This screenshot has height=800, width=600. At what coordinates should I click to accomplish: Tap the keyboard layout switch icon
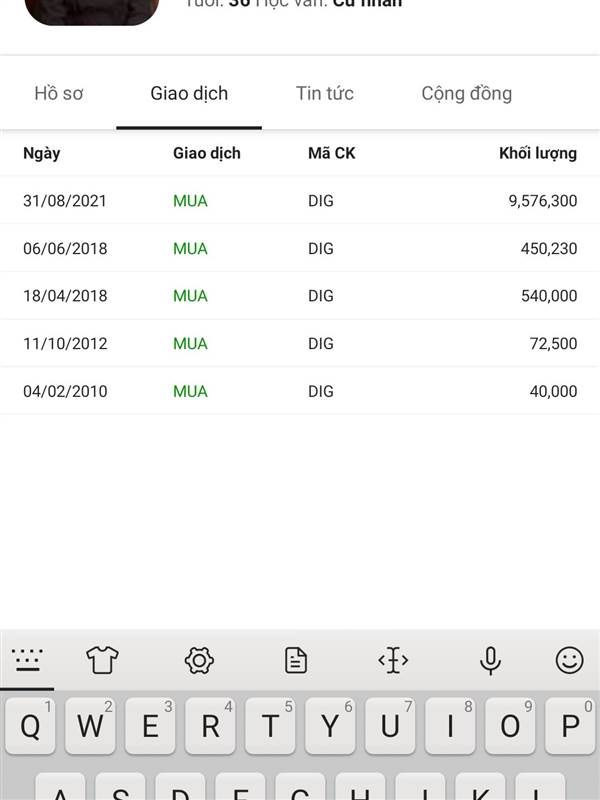27,660
